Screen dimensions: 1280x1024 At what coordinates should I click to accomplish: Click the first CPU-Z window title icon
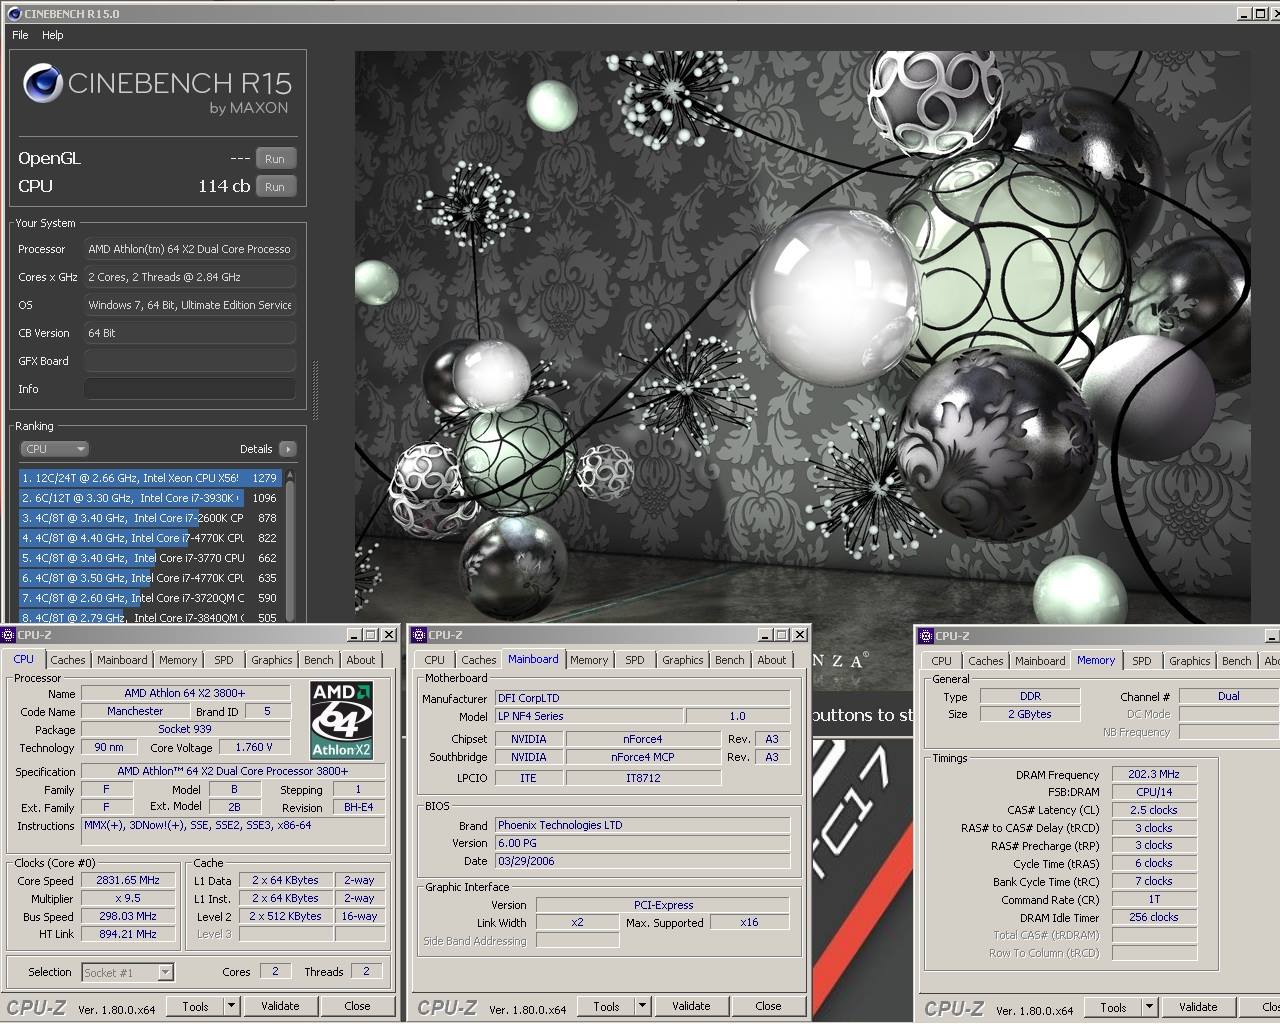point(8,635)
